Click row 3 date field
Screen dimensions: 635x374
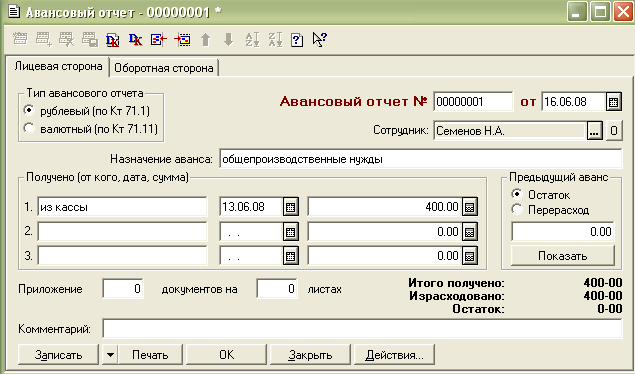click(251, 256)
